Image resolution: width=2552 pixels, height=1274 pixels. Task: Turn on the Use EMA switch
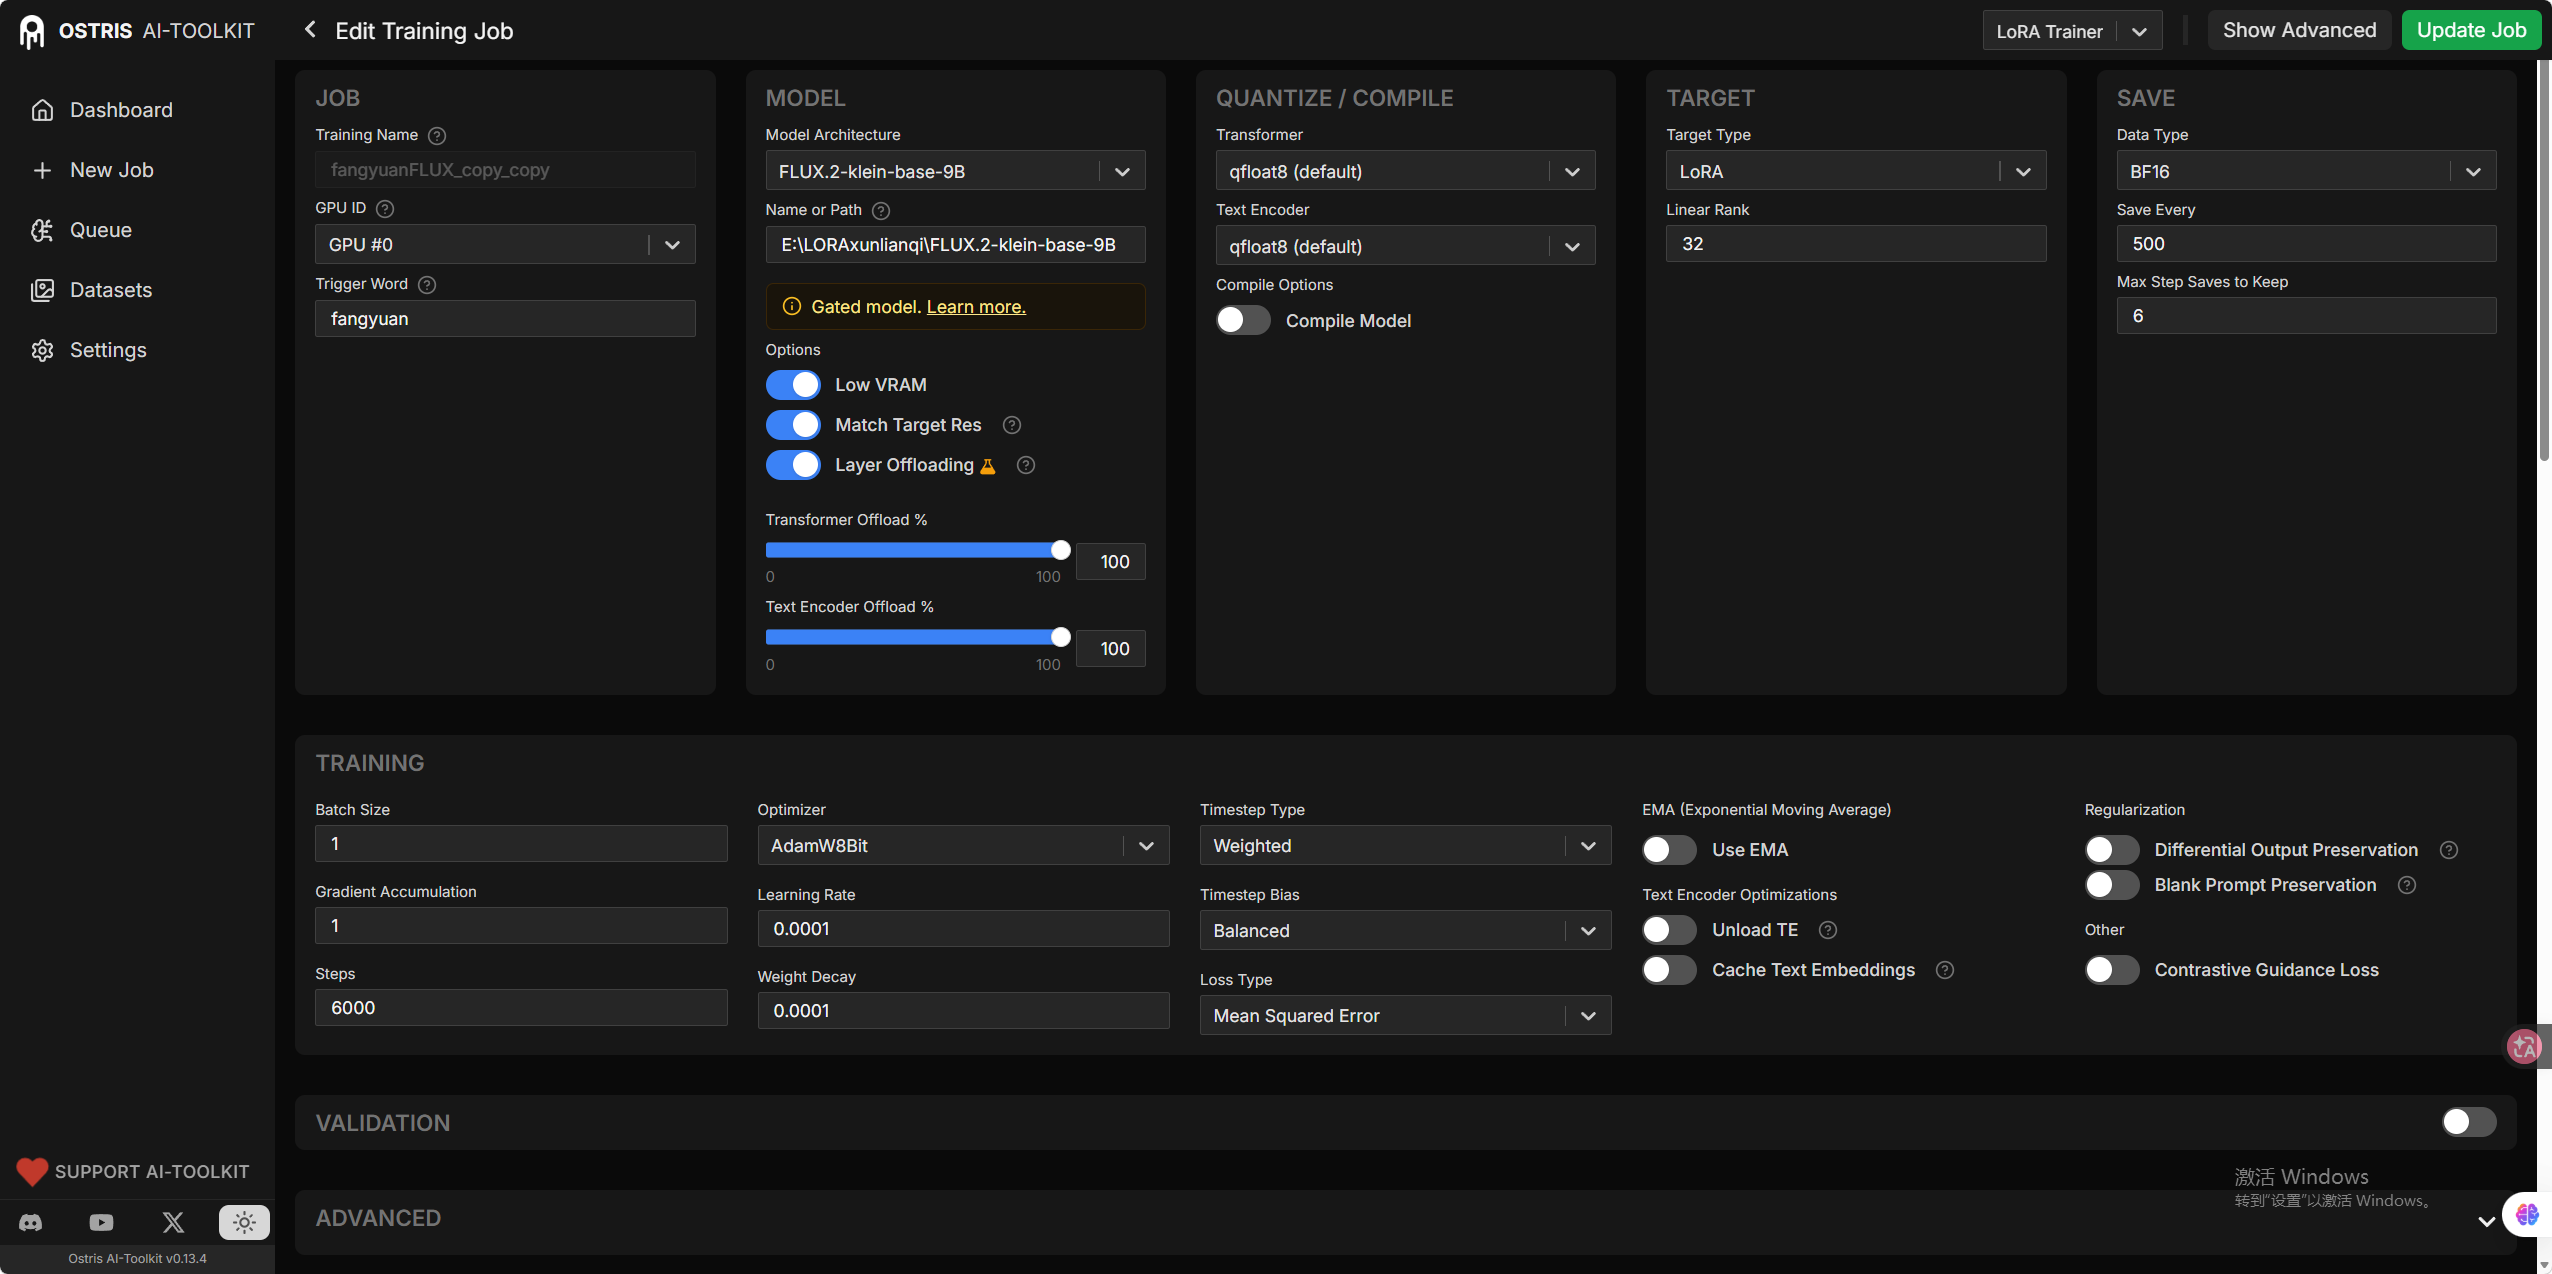point(1669,850)
